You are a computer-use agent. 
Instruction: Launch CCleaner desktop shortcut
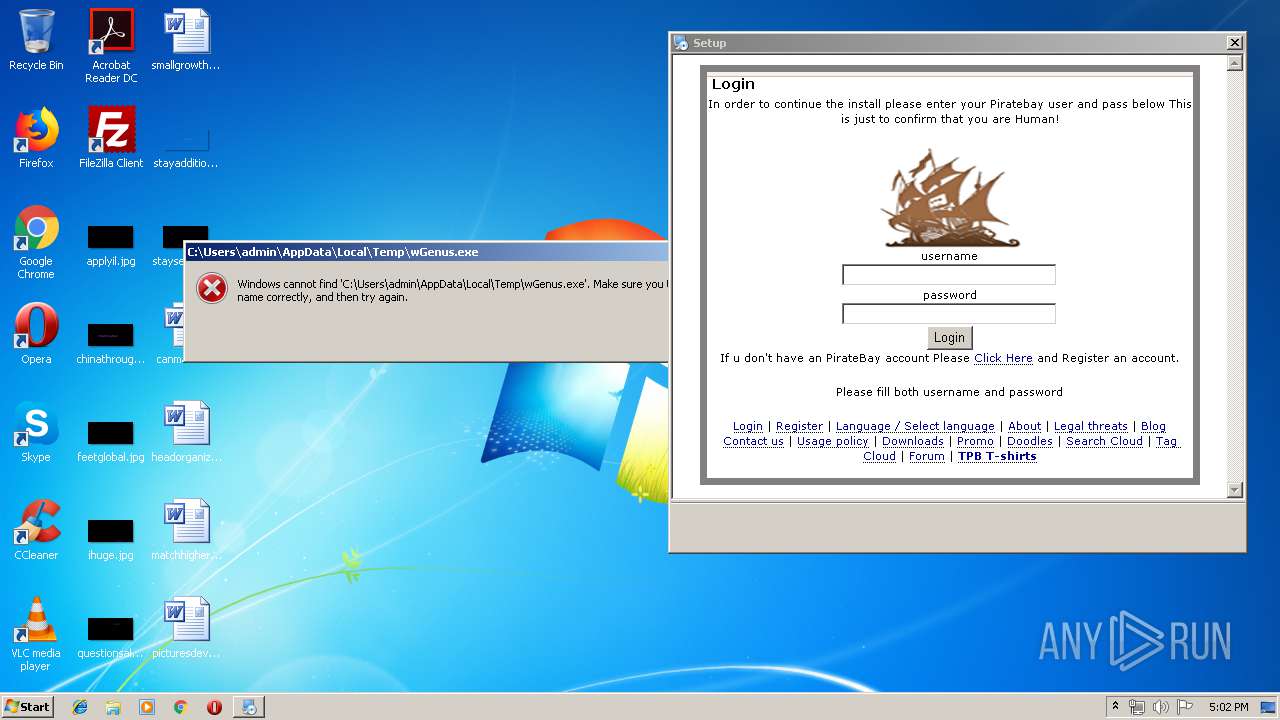point(36,530)
